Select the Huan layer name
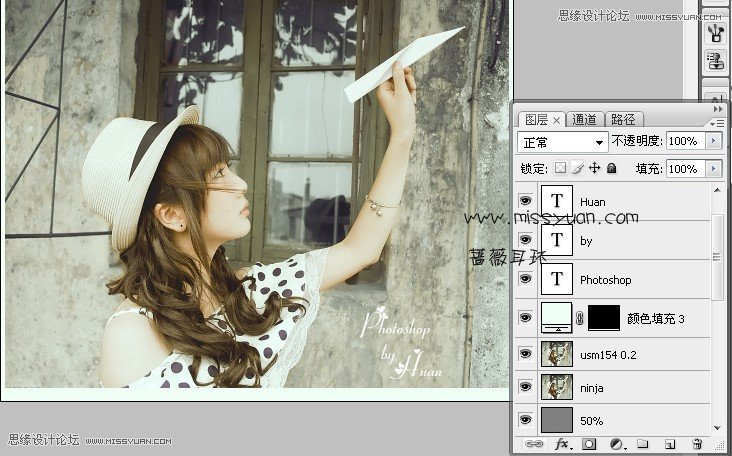Screen dimensions: 732x456 click(x=592, y=202)
